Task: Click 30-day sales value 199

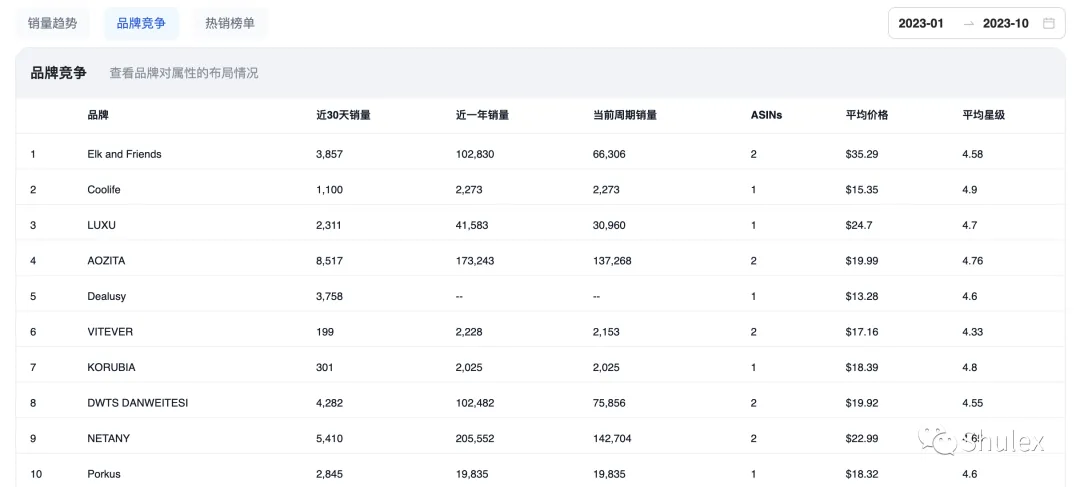Action: point(325,332)
